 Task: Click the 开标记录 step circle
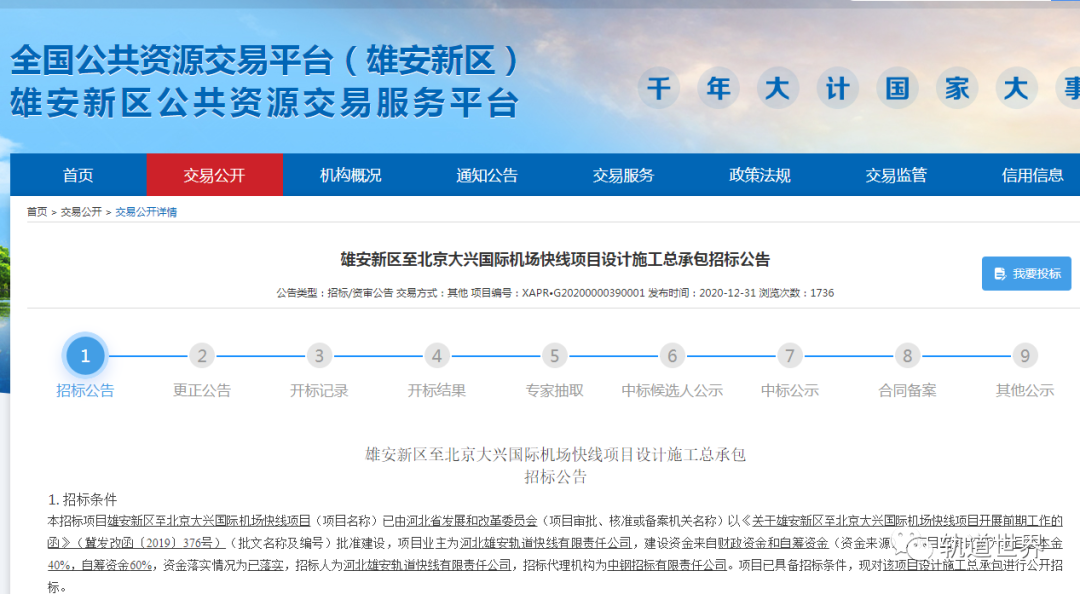[319, 355]
